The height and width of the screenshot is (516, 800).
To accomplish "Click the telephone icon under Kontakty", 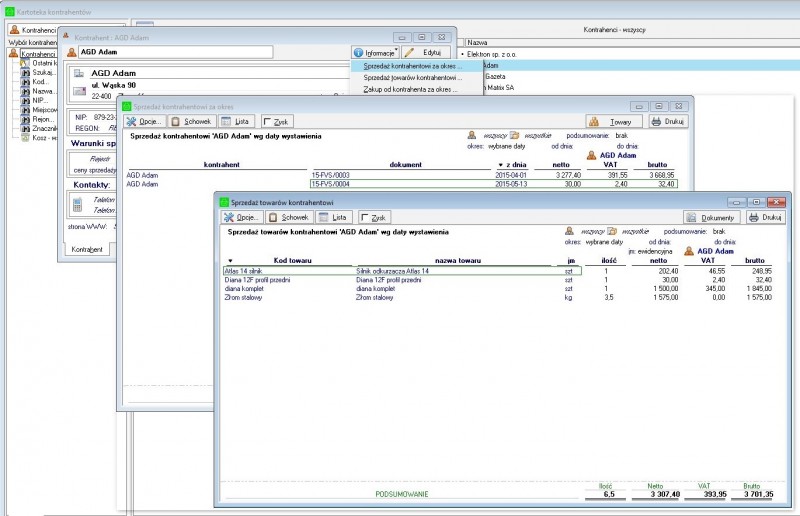I will [77, 204].
